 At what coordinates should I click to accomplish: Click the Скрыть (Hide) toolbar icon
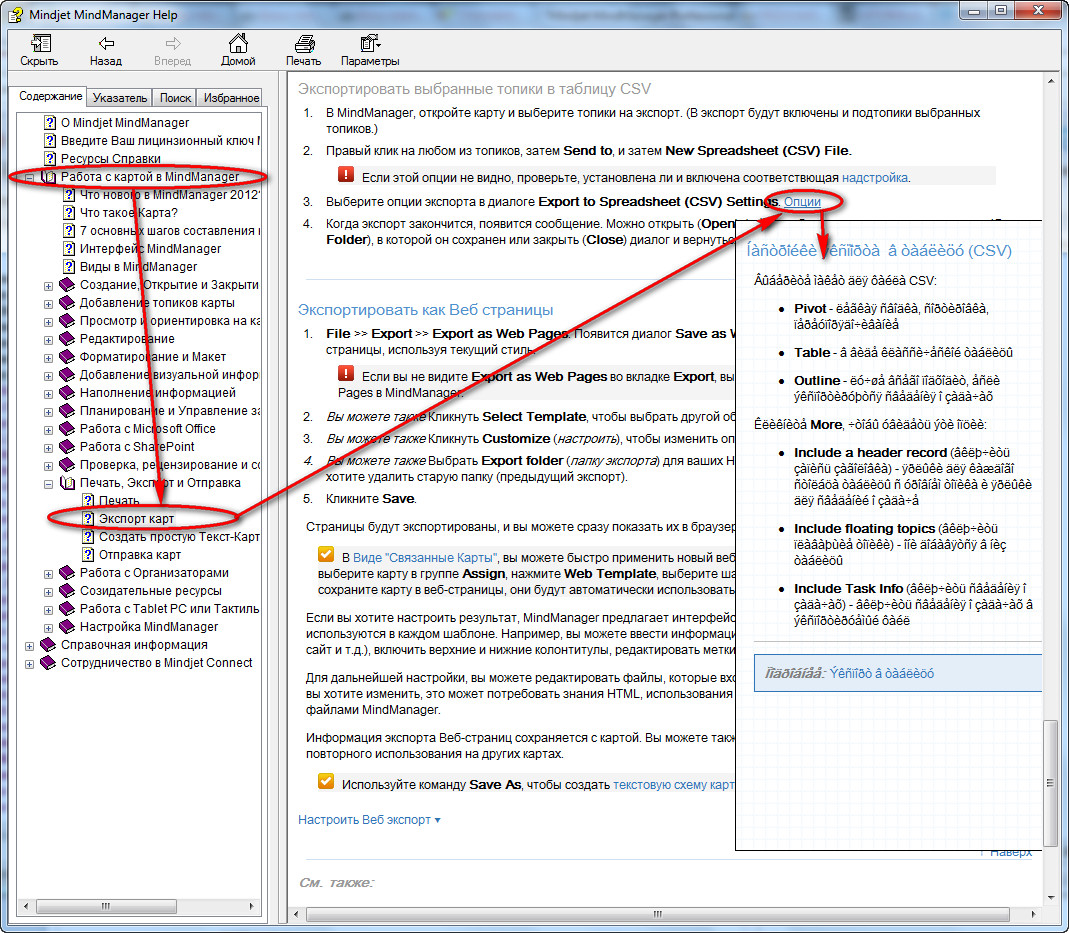tap(40, 44)
